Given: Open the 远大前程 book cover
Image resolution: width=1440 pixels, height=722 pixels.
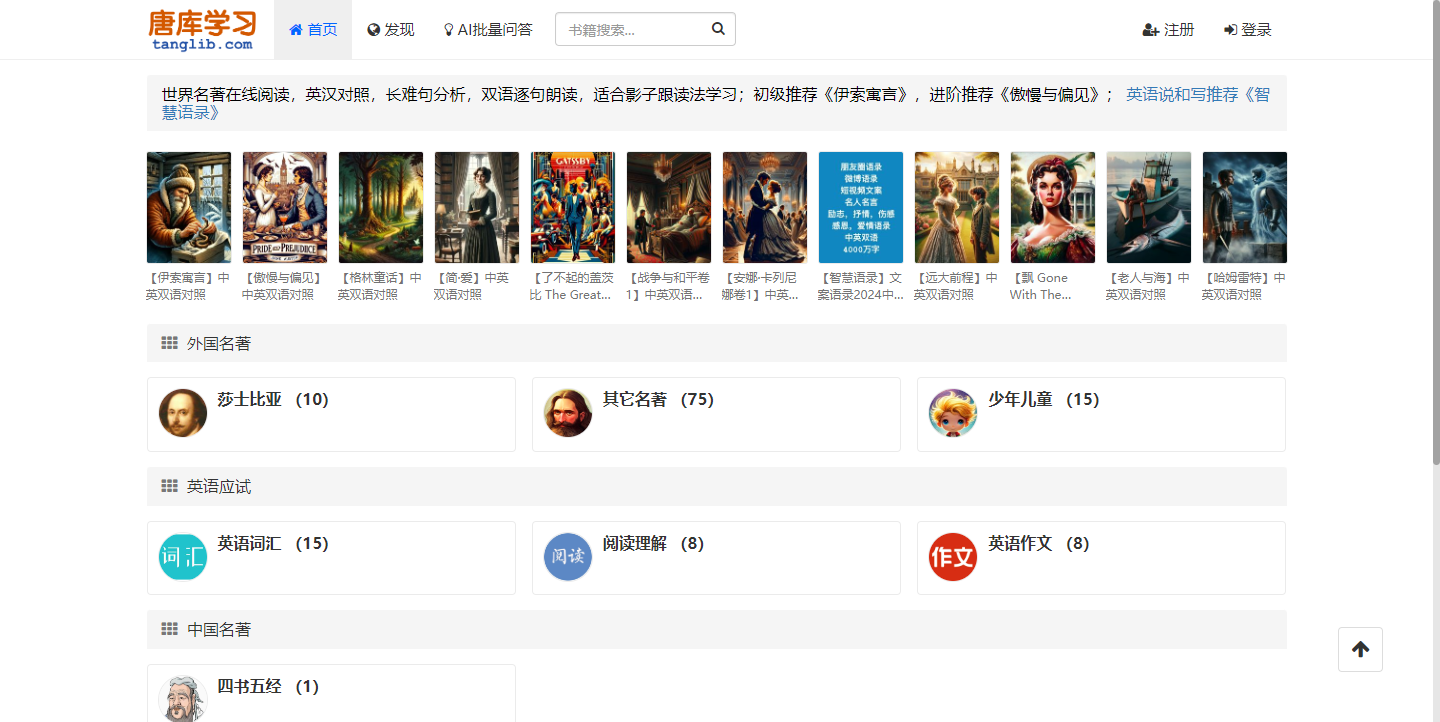Looking at the screenshot, I should [957, 207].
